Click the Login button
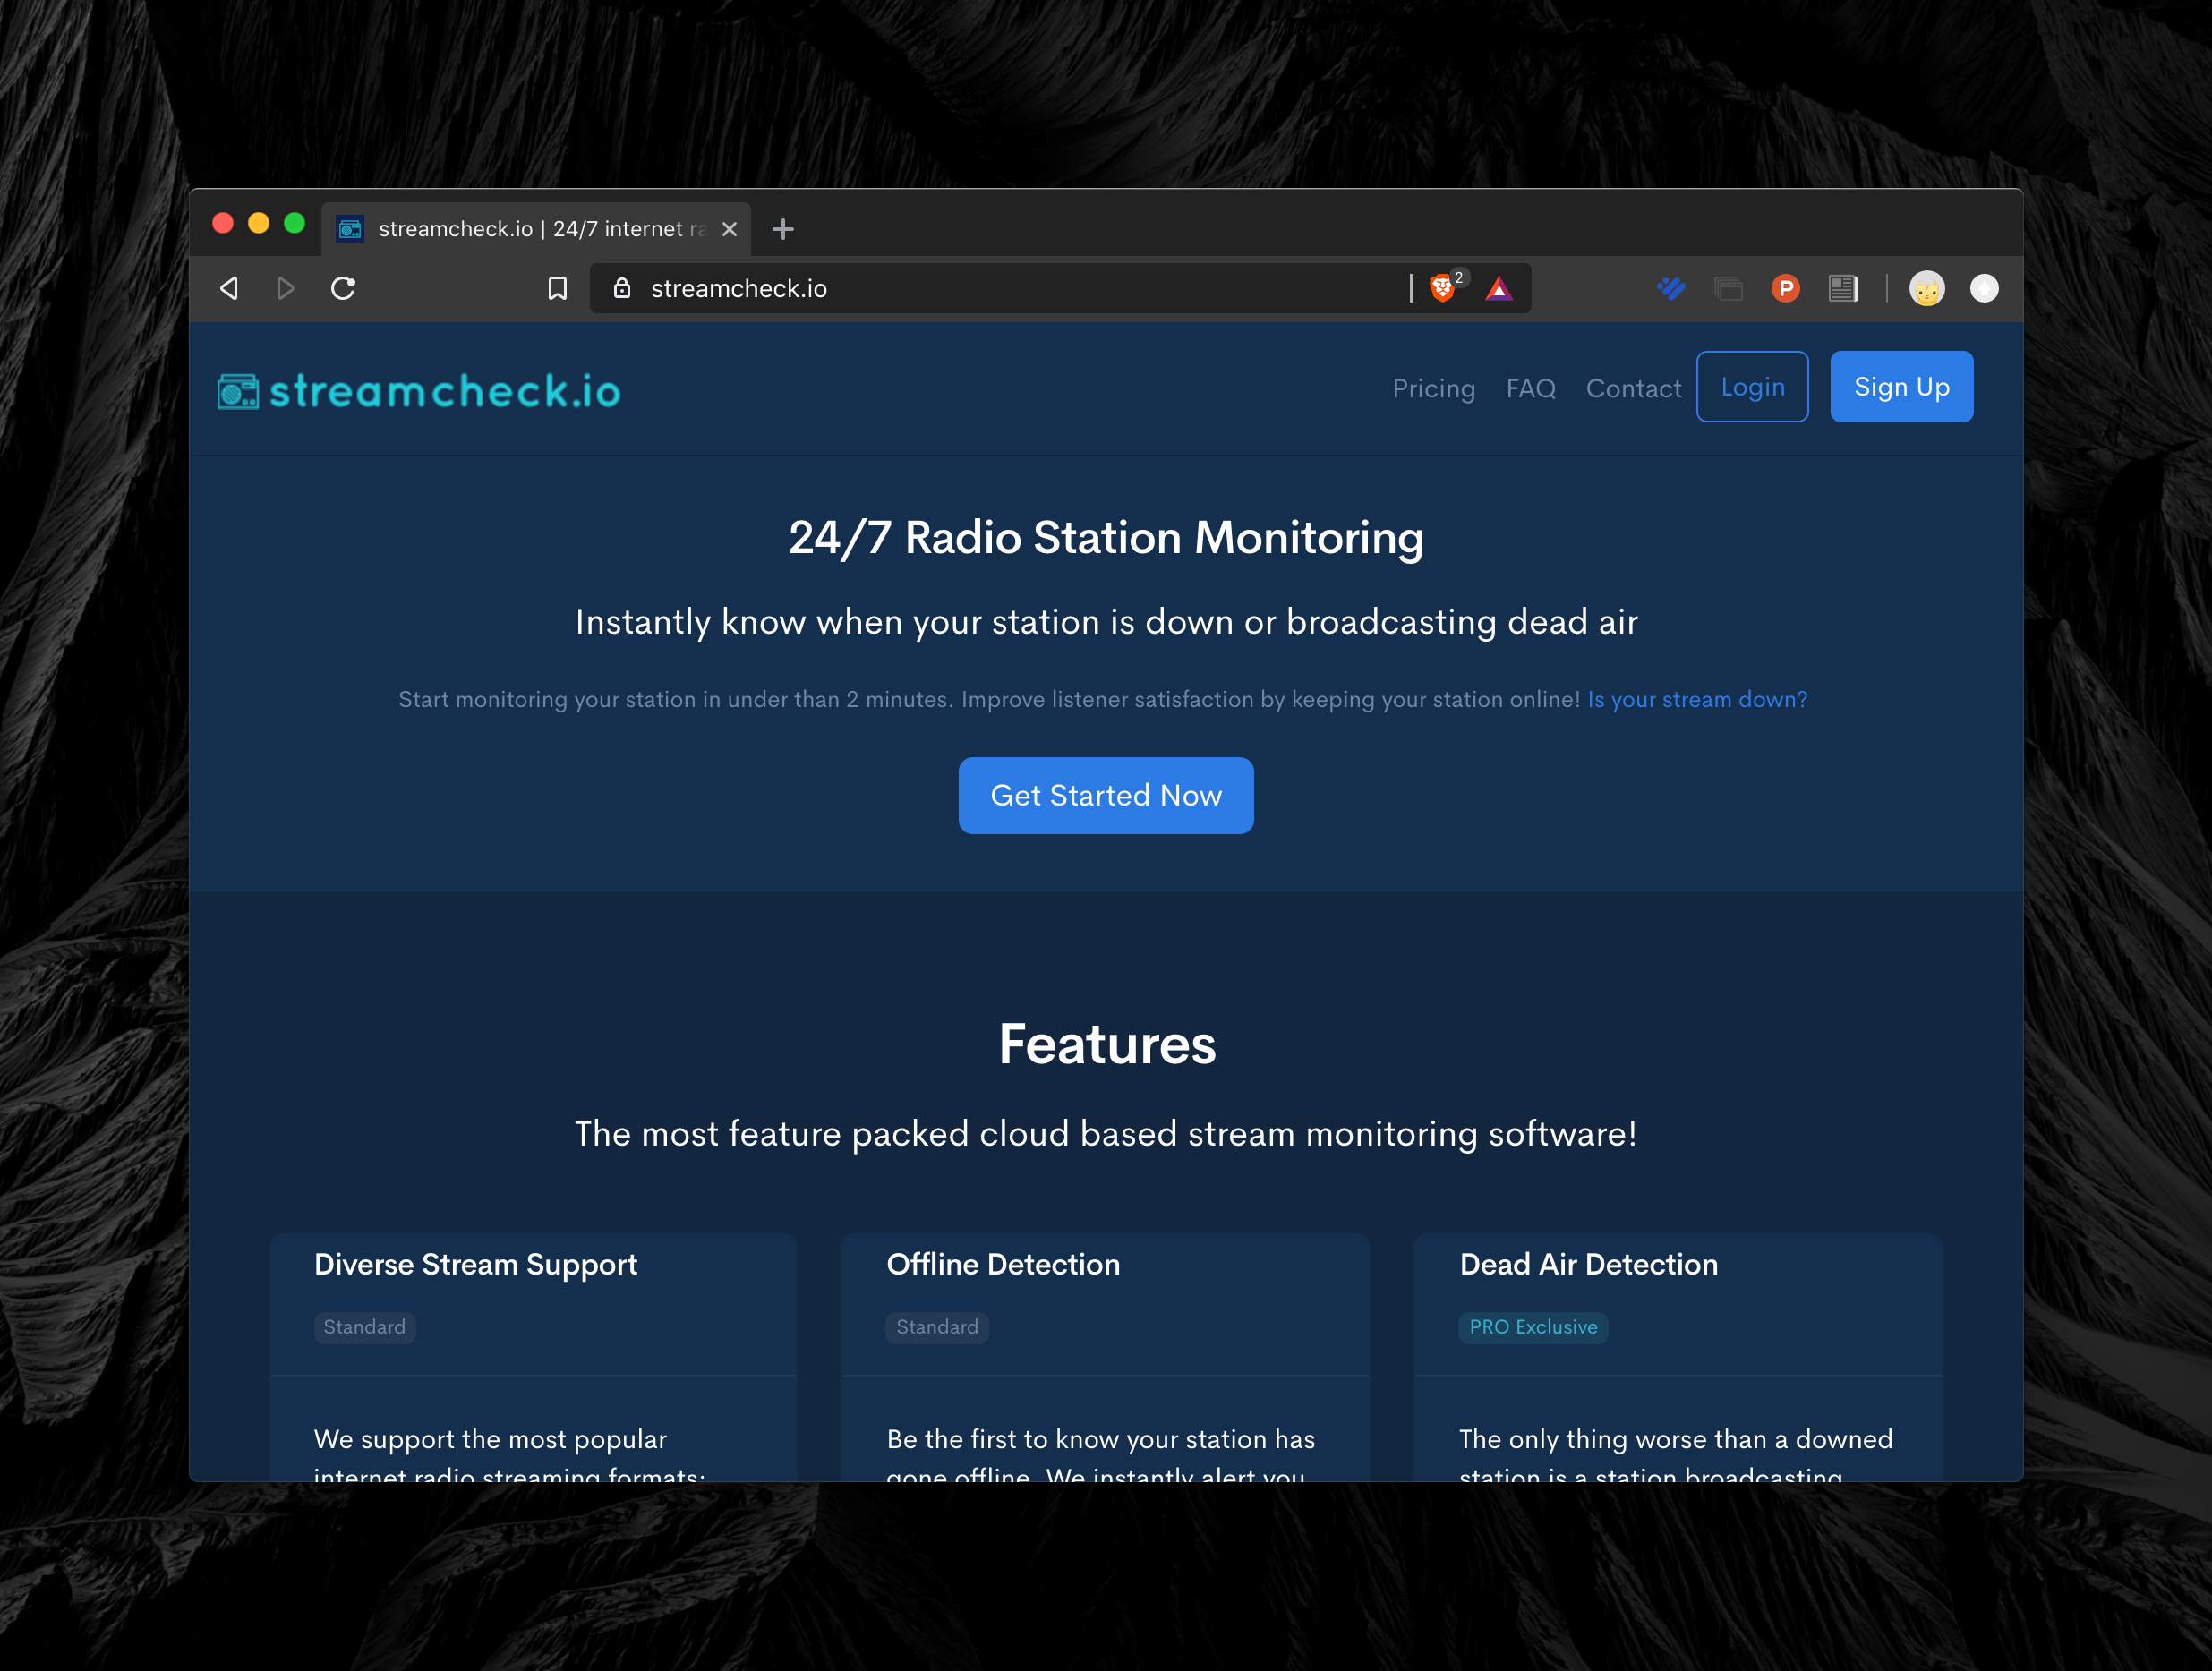Screen dimensions: 2212x1671 1751,387
